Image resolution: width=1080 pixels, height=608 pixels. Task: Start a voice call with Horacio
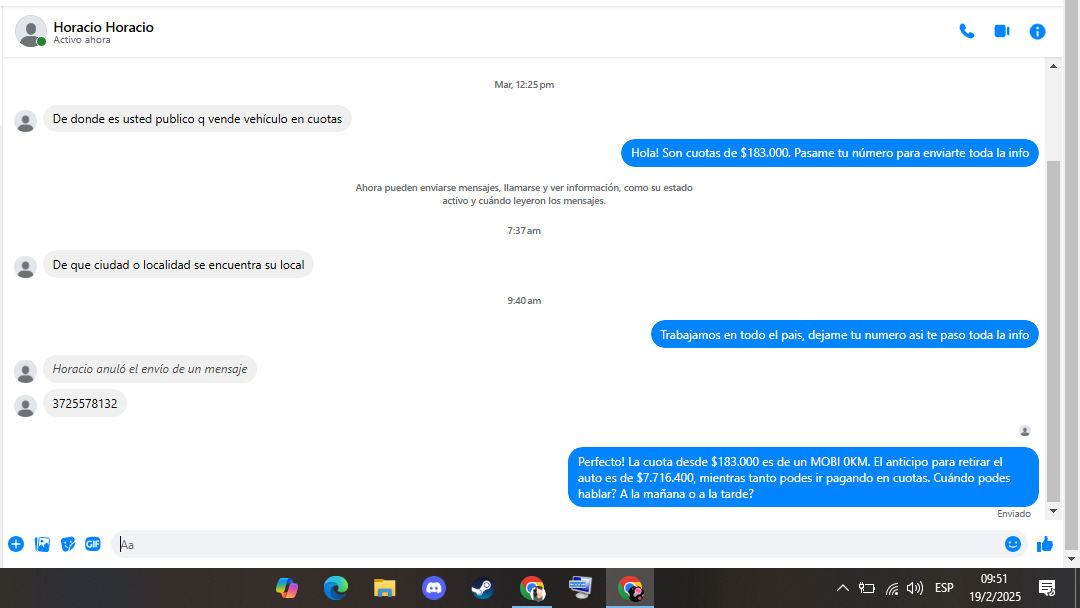pyautogui.click(x=966, y=31)
